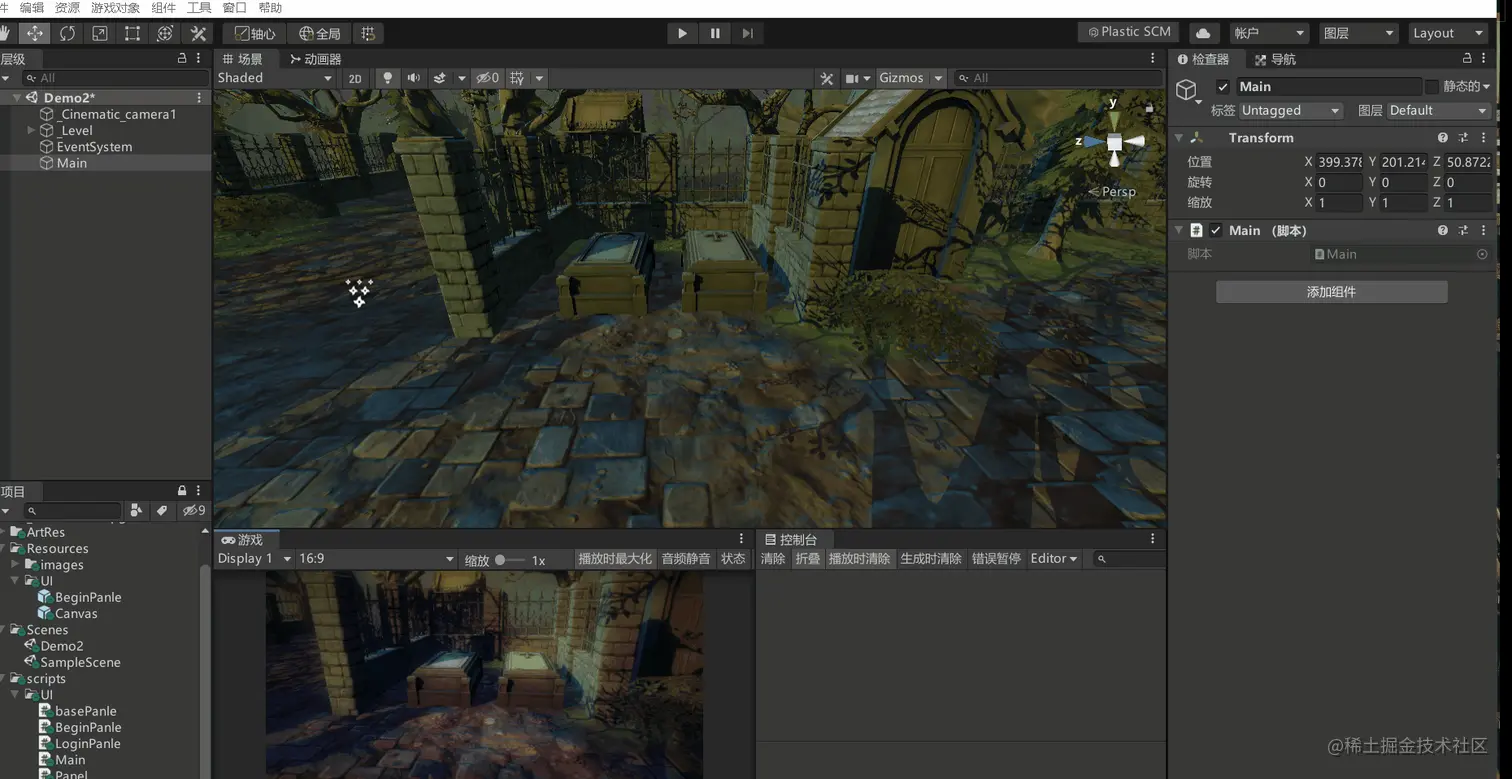Toggle hidden objects visibility counter in scene
This screenshot has height=779, width=1512.
tap(488, 78)
